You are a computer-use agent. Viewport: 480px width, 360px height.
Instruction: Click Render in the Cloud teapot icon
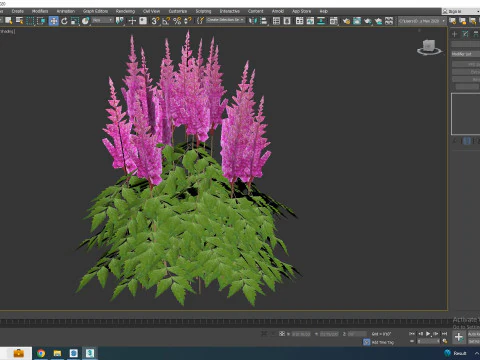tap(378, 21)
